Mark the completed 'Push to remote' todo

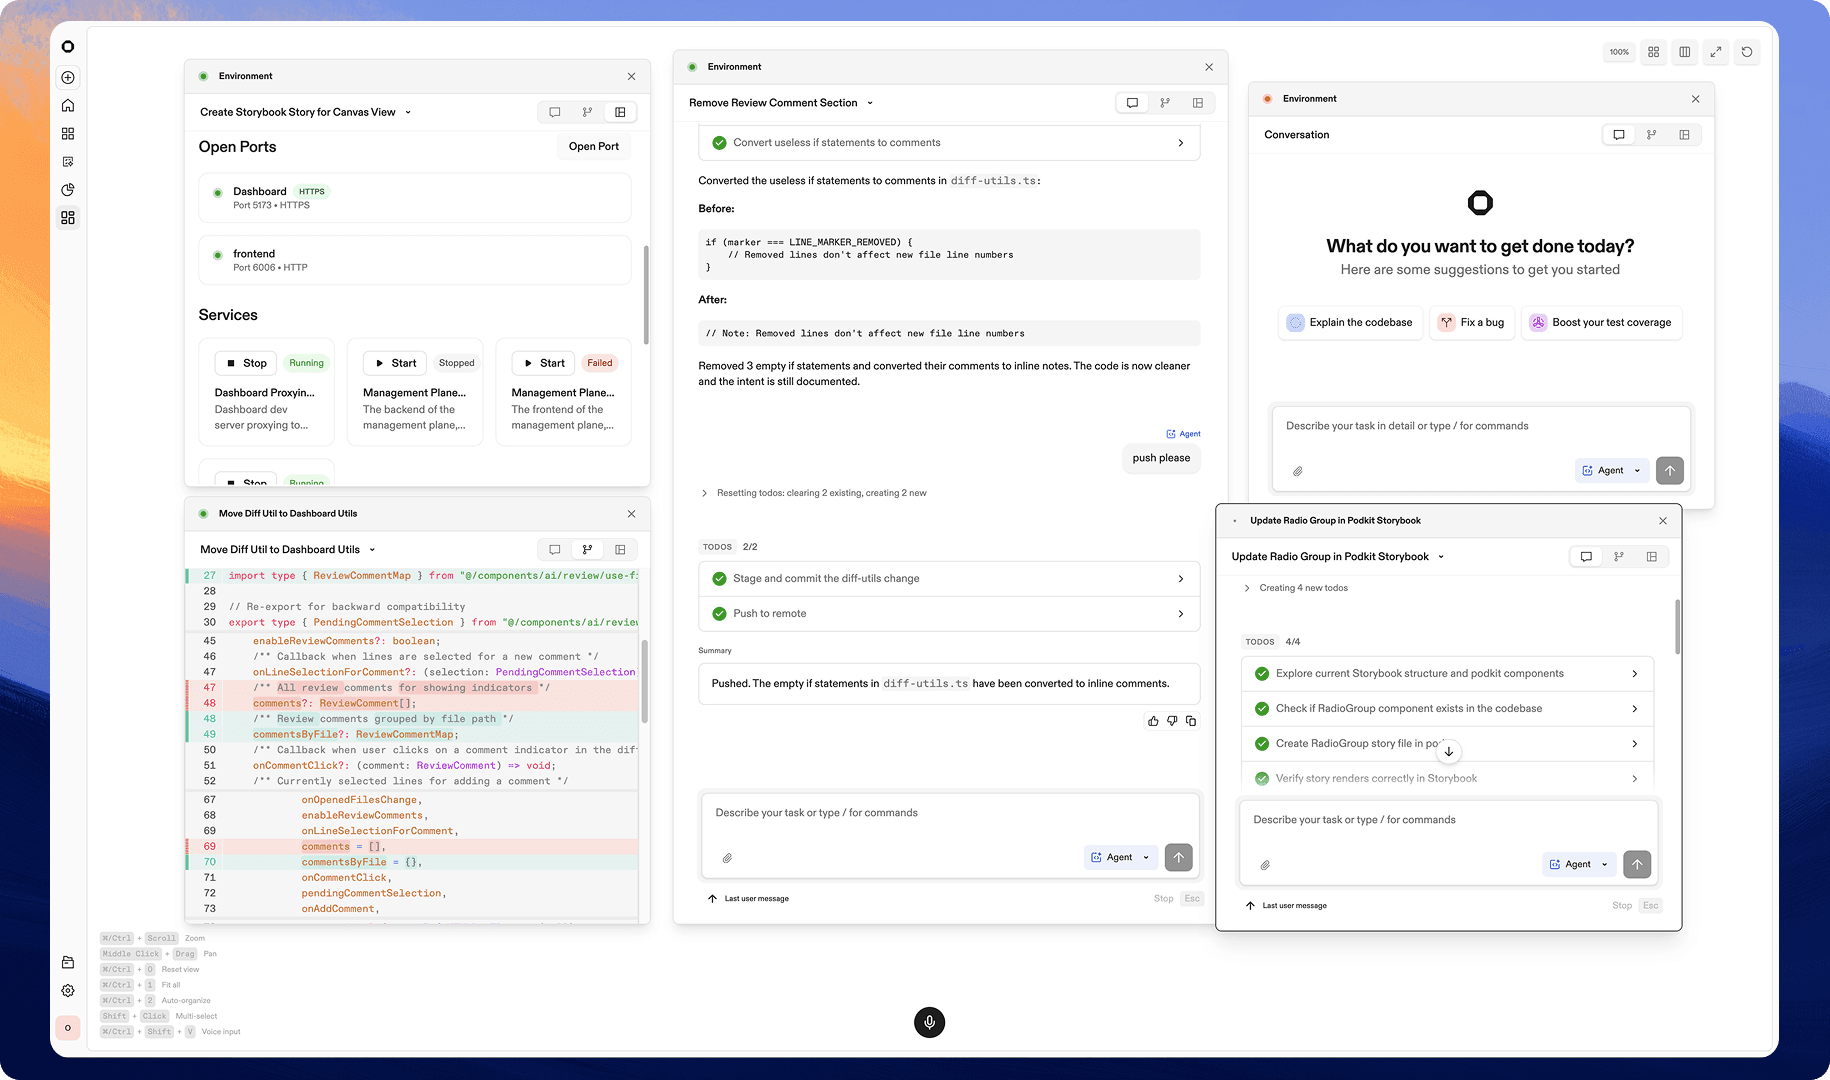tap(719, 613)
